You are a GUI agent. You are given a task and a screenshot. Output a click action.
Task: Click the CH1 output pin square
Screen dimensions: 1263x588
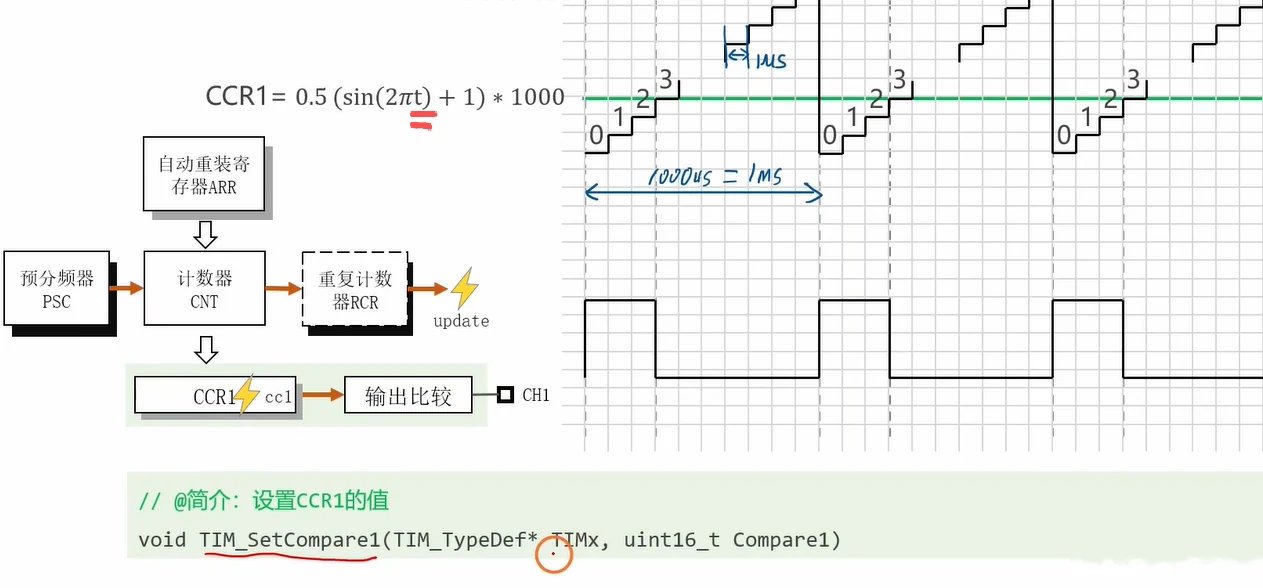tap(506, 395)
